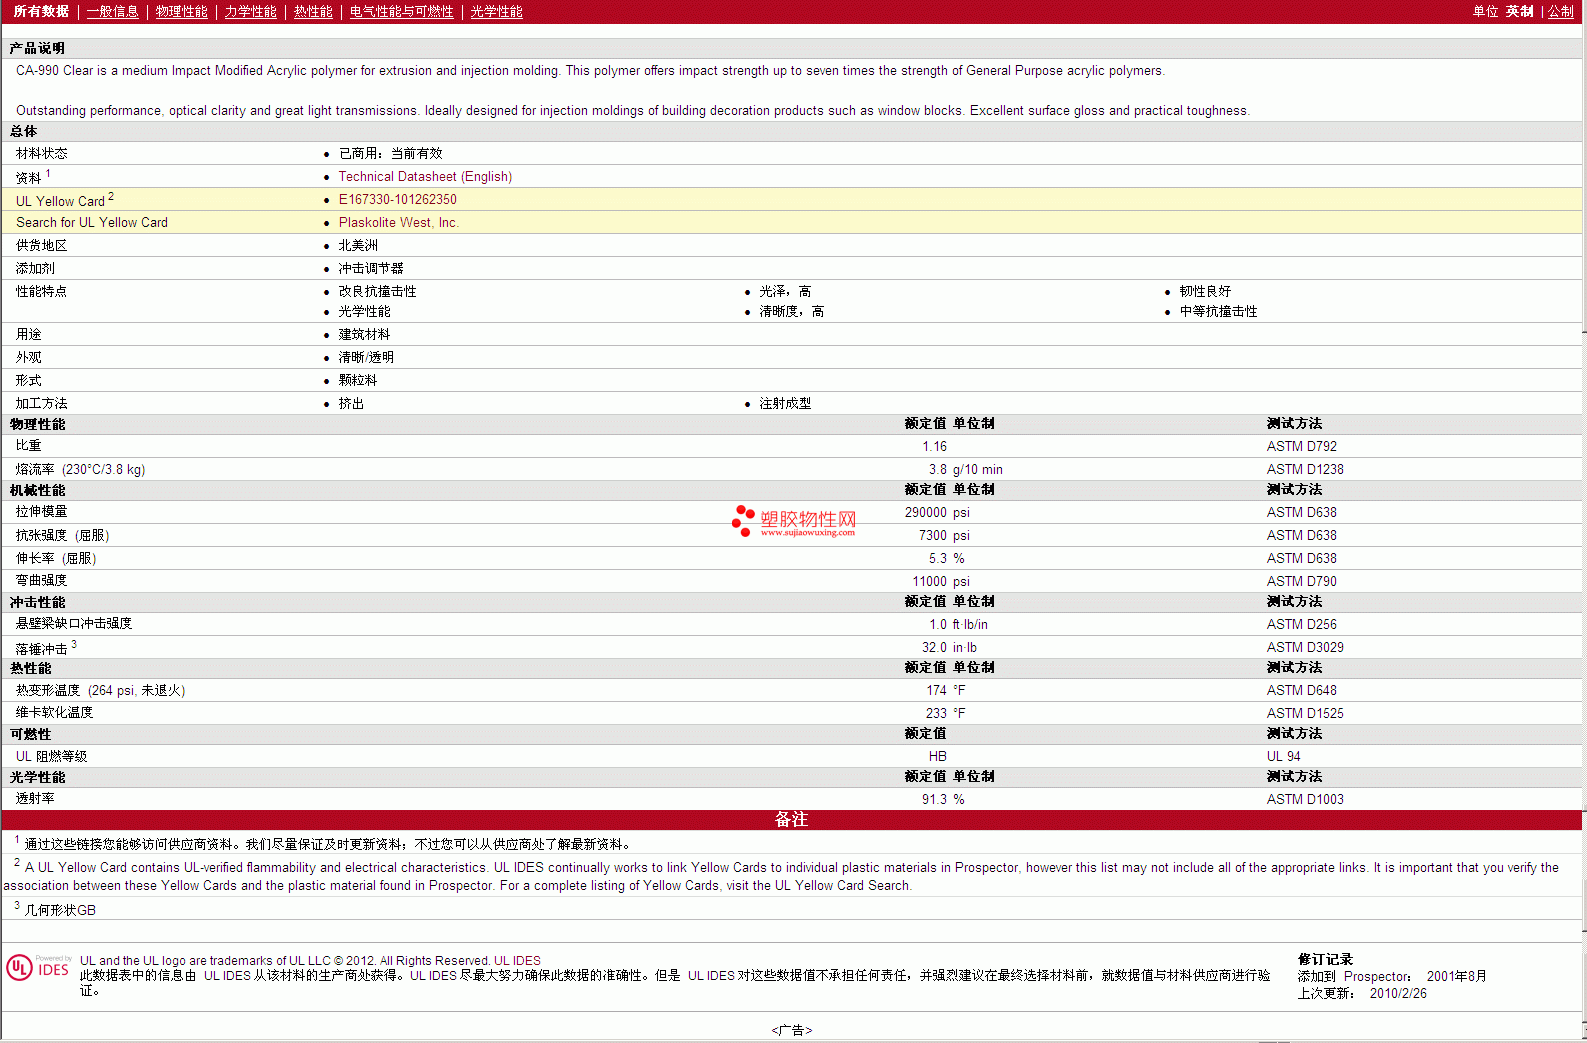Select the 力学性能 tab
The width and height of the screenshot is (1587, 1043).
tap(250, 12)
